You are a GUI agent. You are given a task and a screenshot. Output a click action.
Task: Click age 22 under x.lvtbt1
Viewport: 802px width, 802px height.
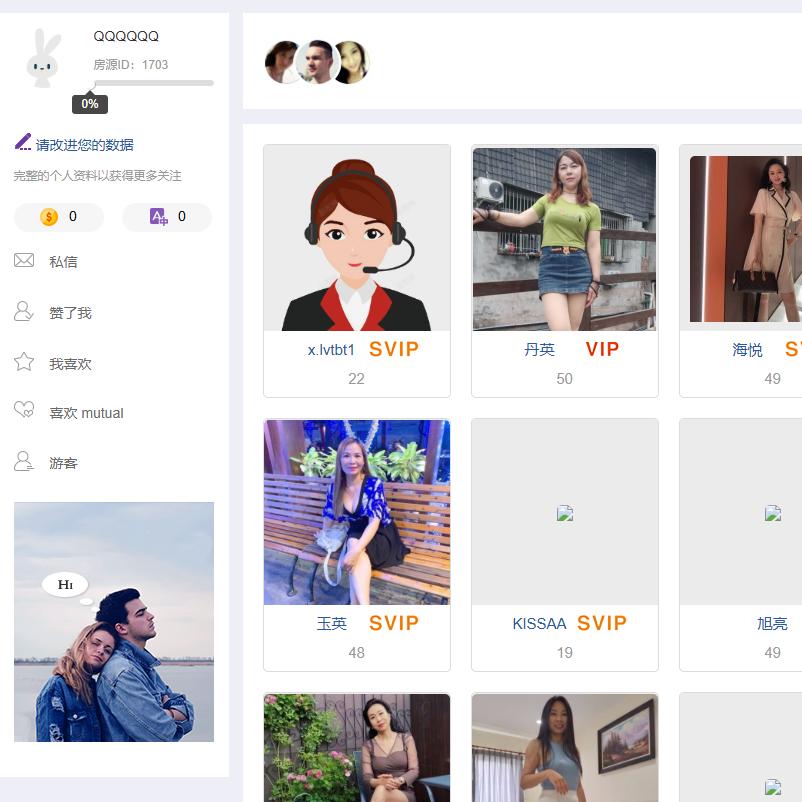click(x=357, y=379)
